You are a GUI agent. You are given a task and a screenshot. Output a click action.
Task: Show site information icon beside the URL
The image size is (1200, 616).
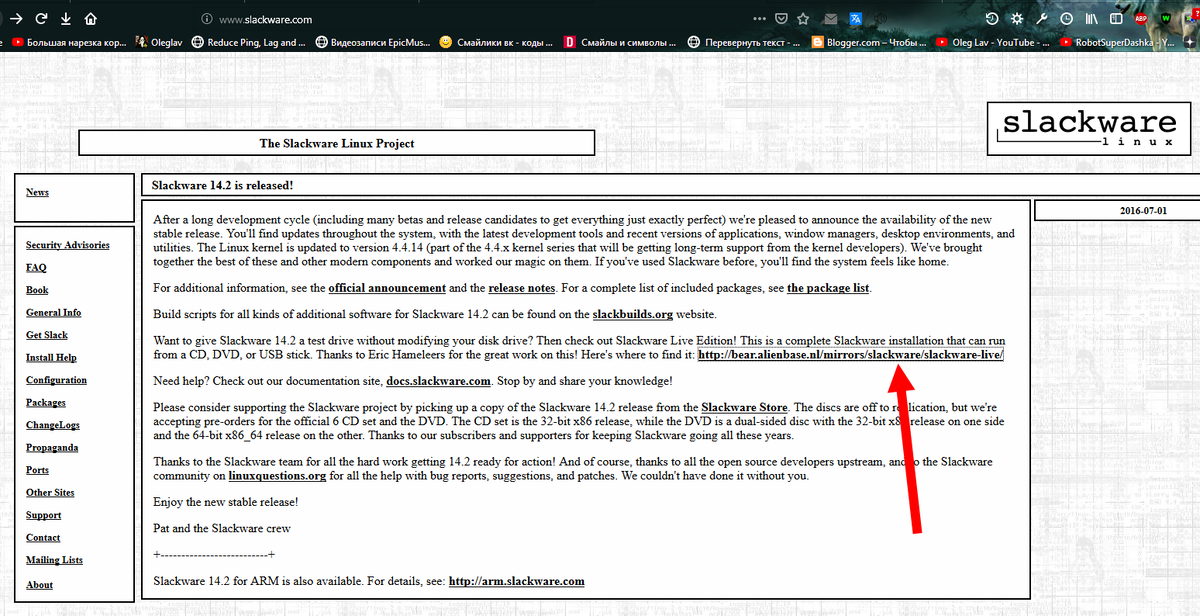(x=206, y=19)
